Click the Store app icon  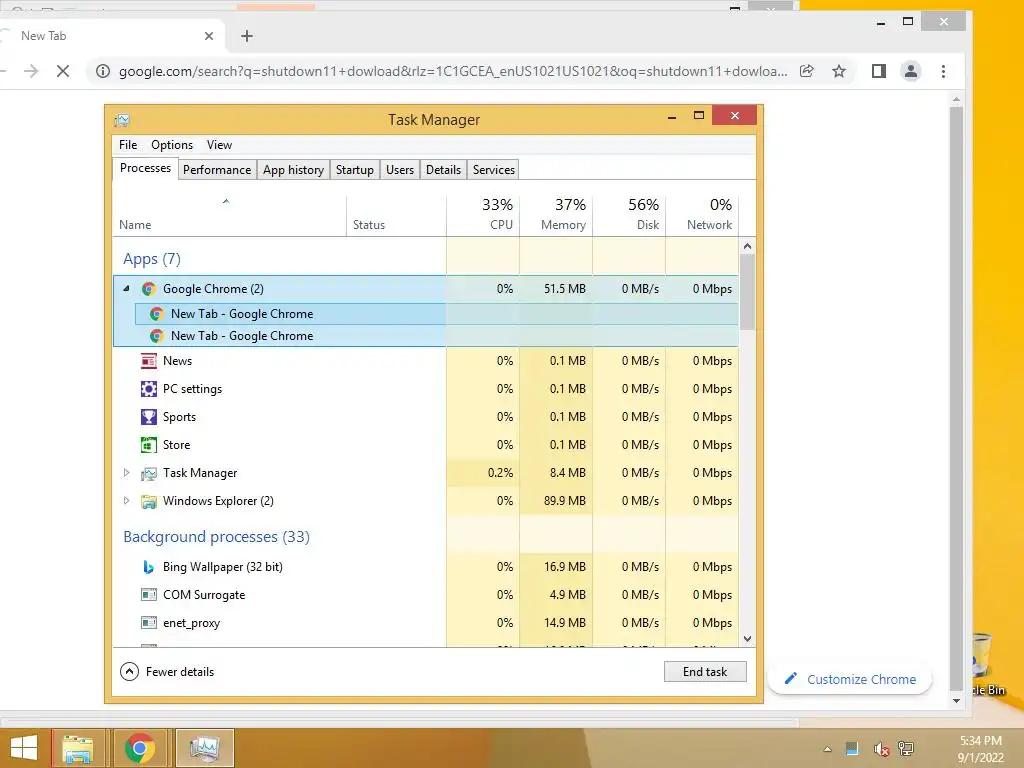point(149,445)
